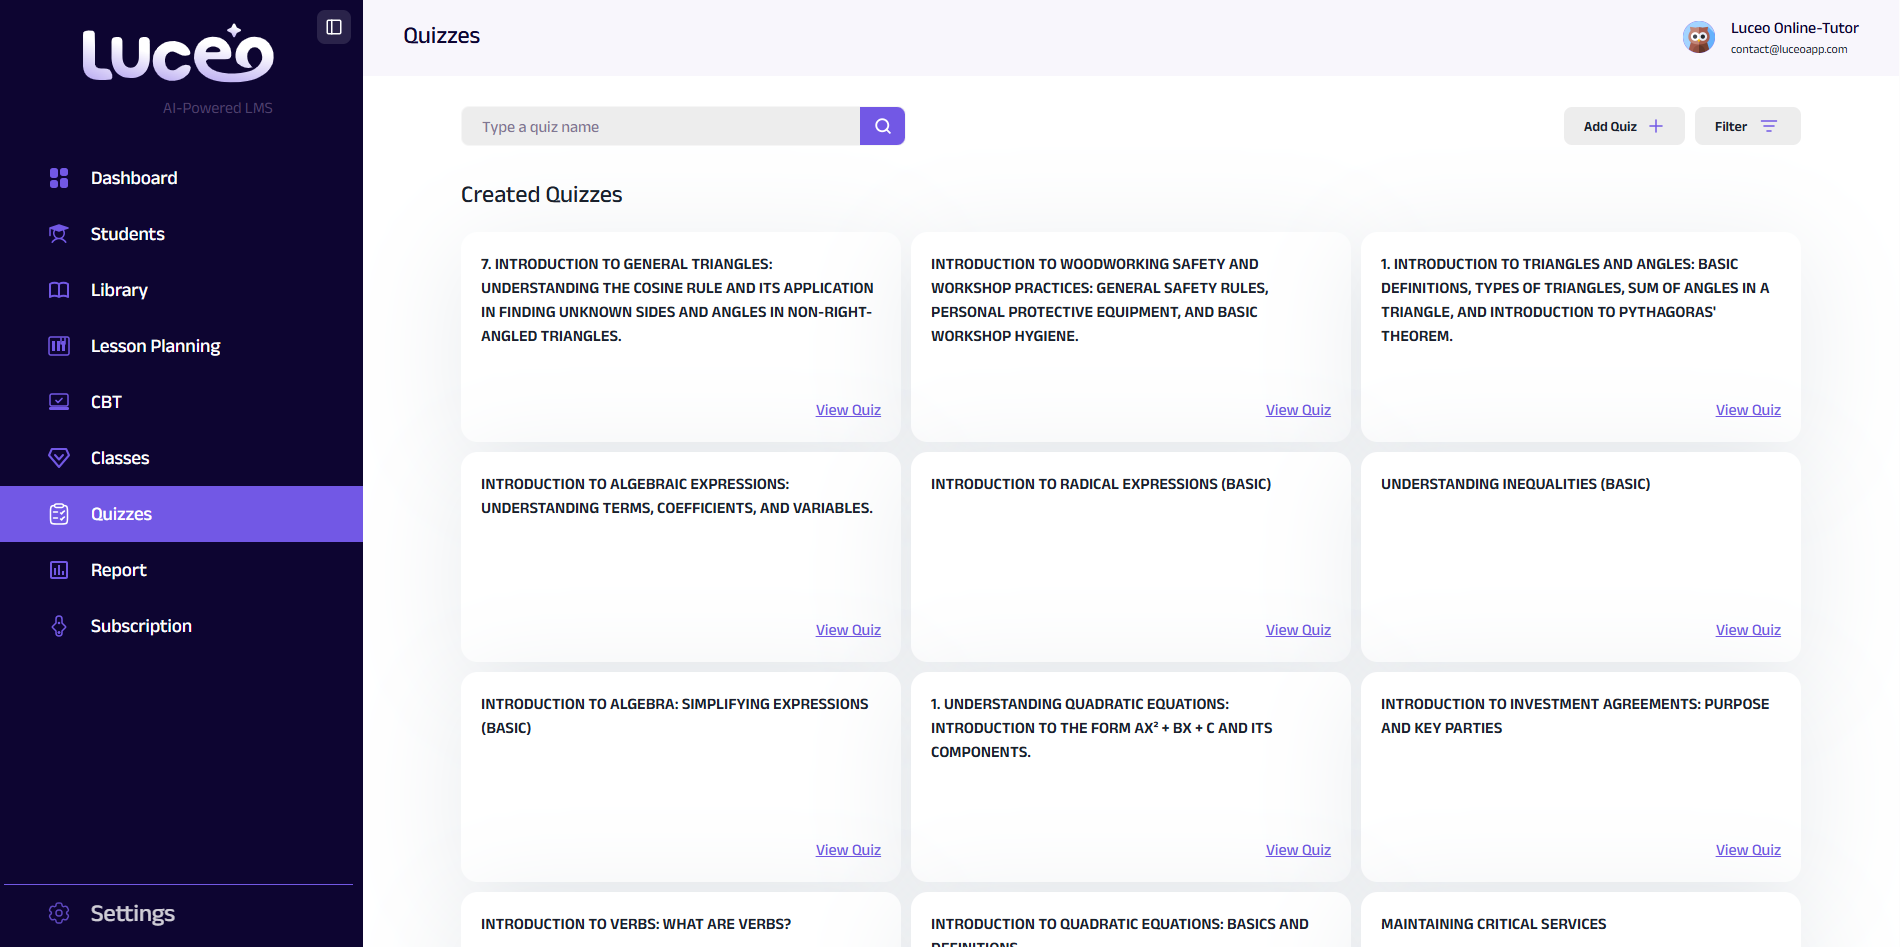Click the quiz name search field
Viewport: 1900px width, 947px height.
pos(660,126)
